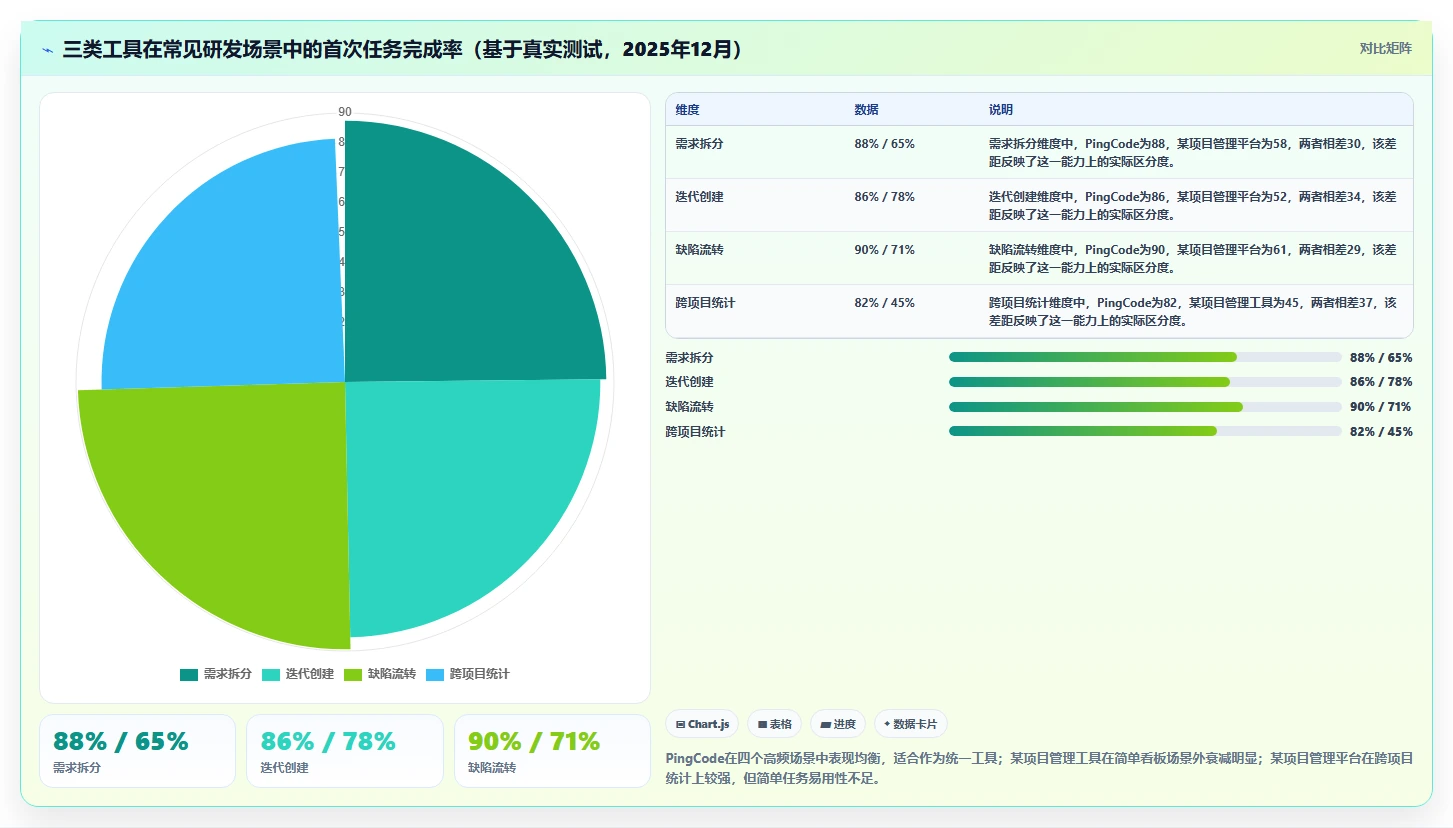The height and width of the screenshot is (828, 1453).
Task: Click the 需求拆分 table row label
Action: coord(699,144)
